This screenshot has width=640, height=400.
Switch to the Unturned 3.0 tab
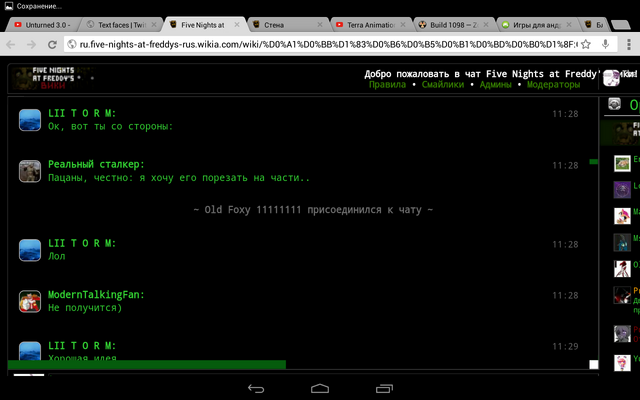pyautogui.click(x=43, y=25)
